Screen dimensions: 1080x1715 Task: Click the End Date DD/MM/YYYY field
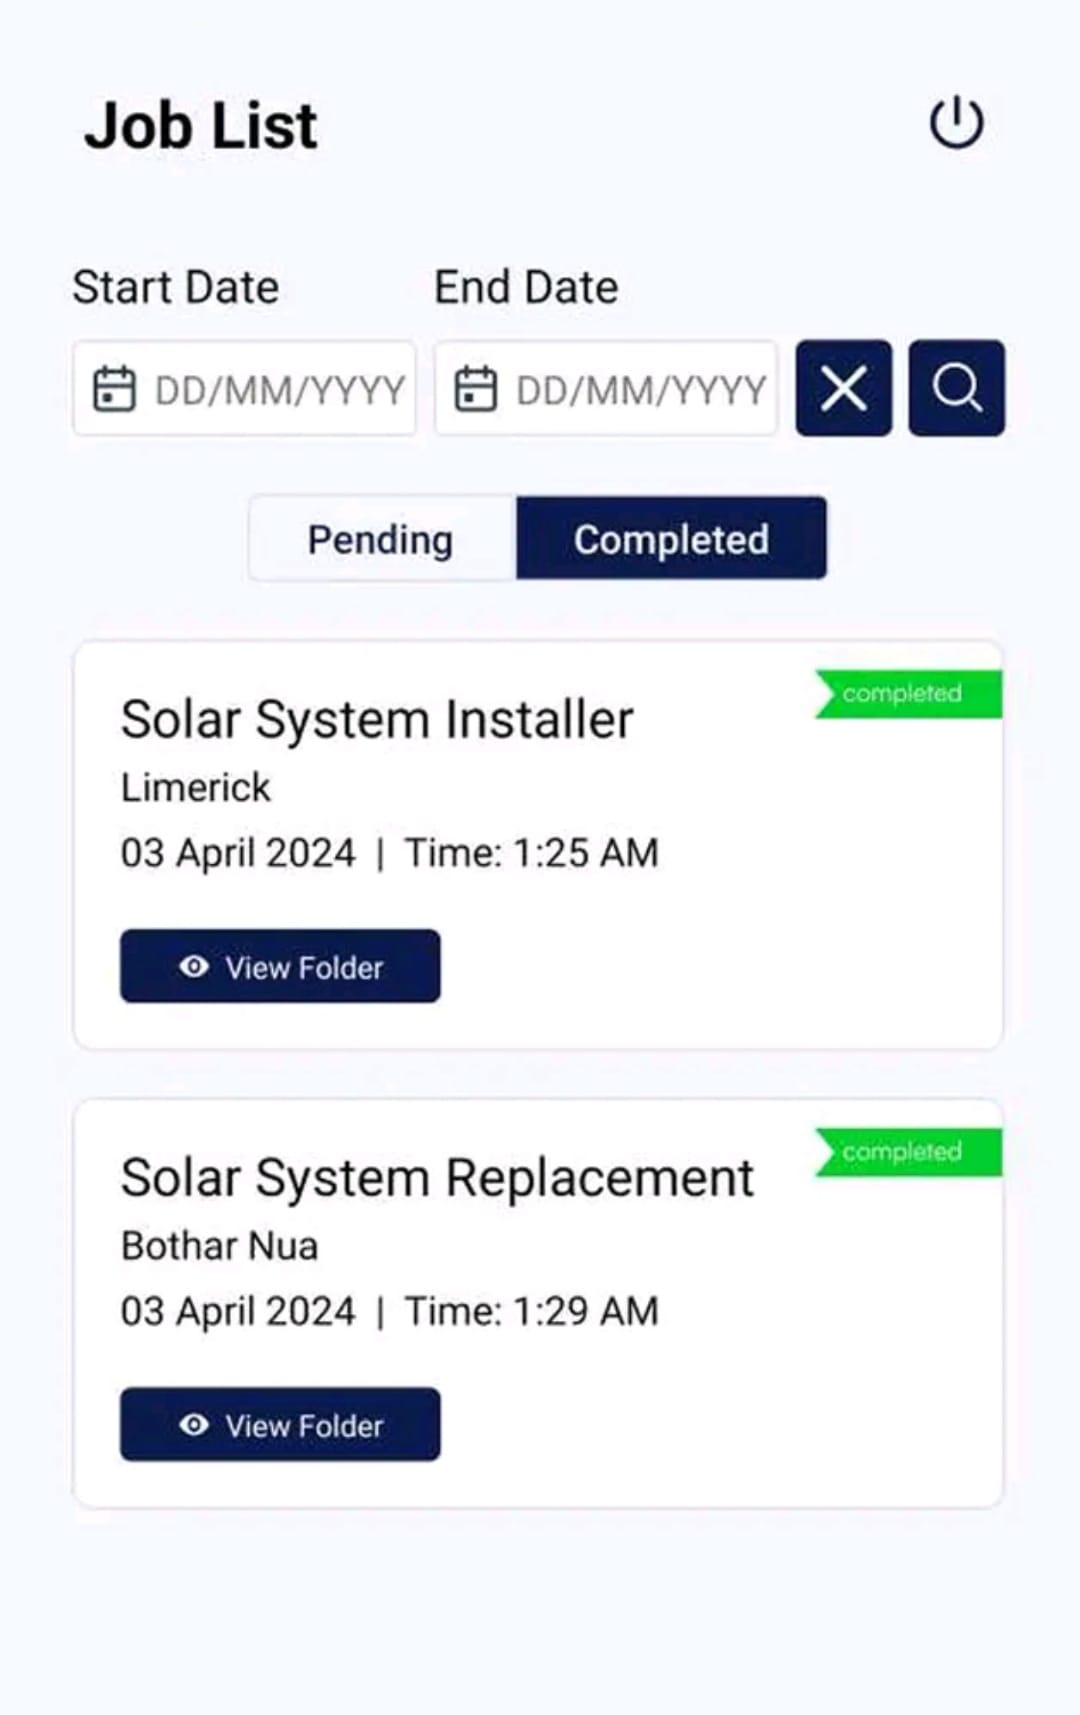(640, 390)
